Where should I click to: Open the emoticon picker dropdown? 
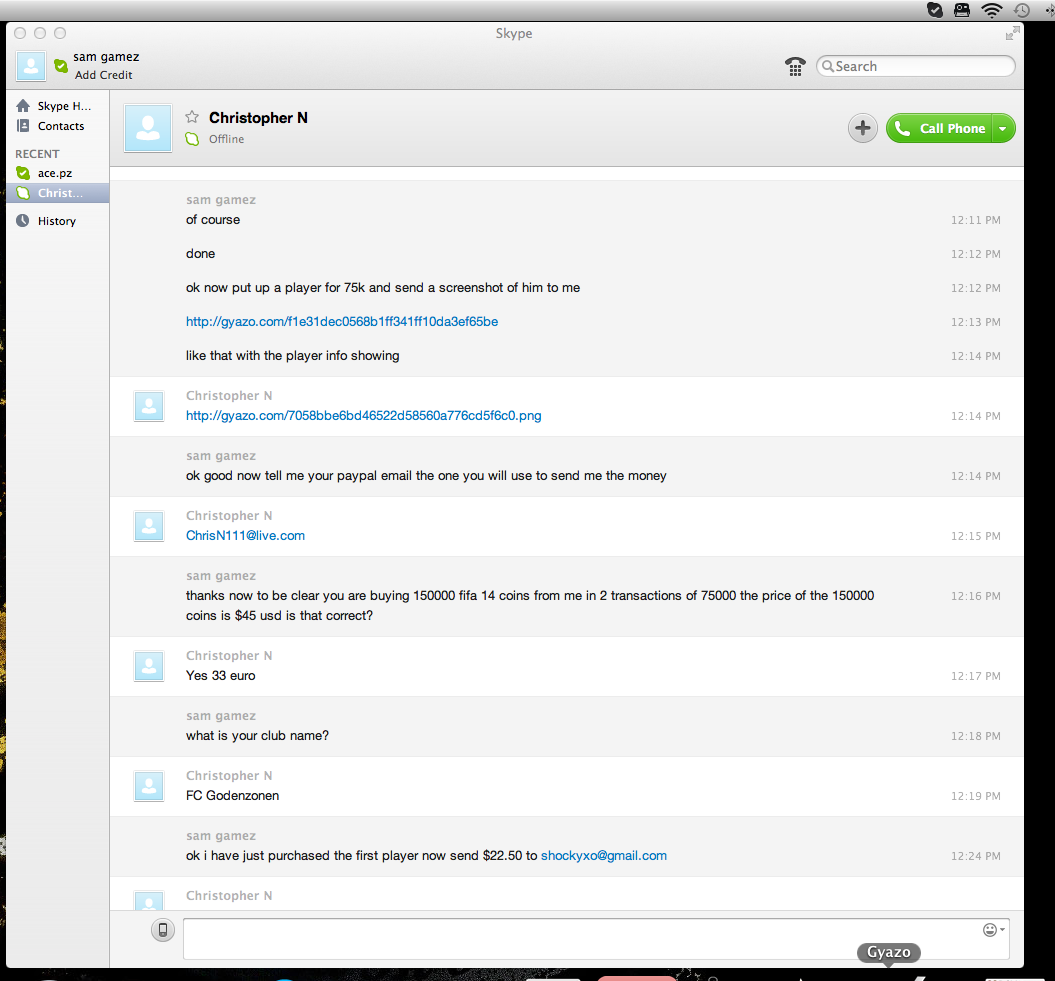pyautogui.click(x=993, y=930)
